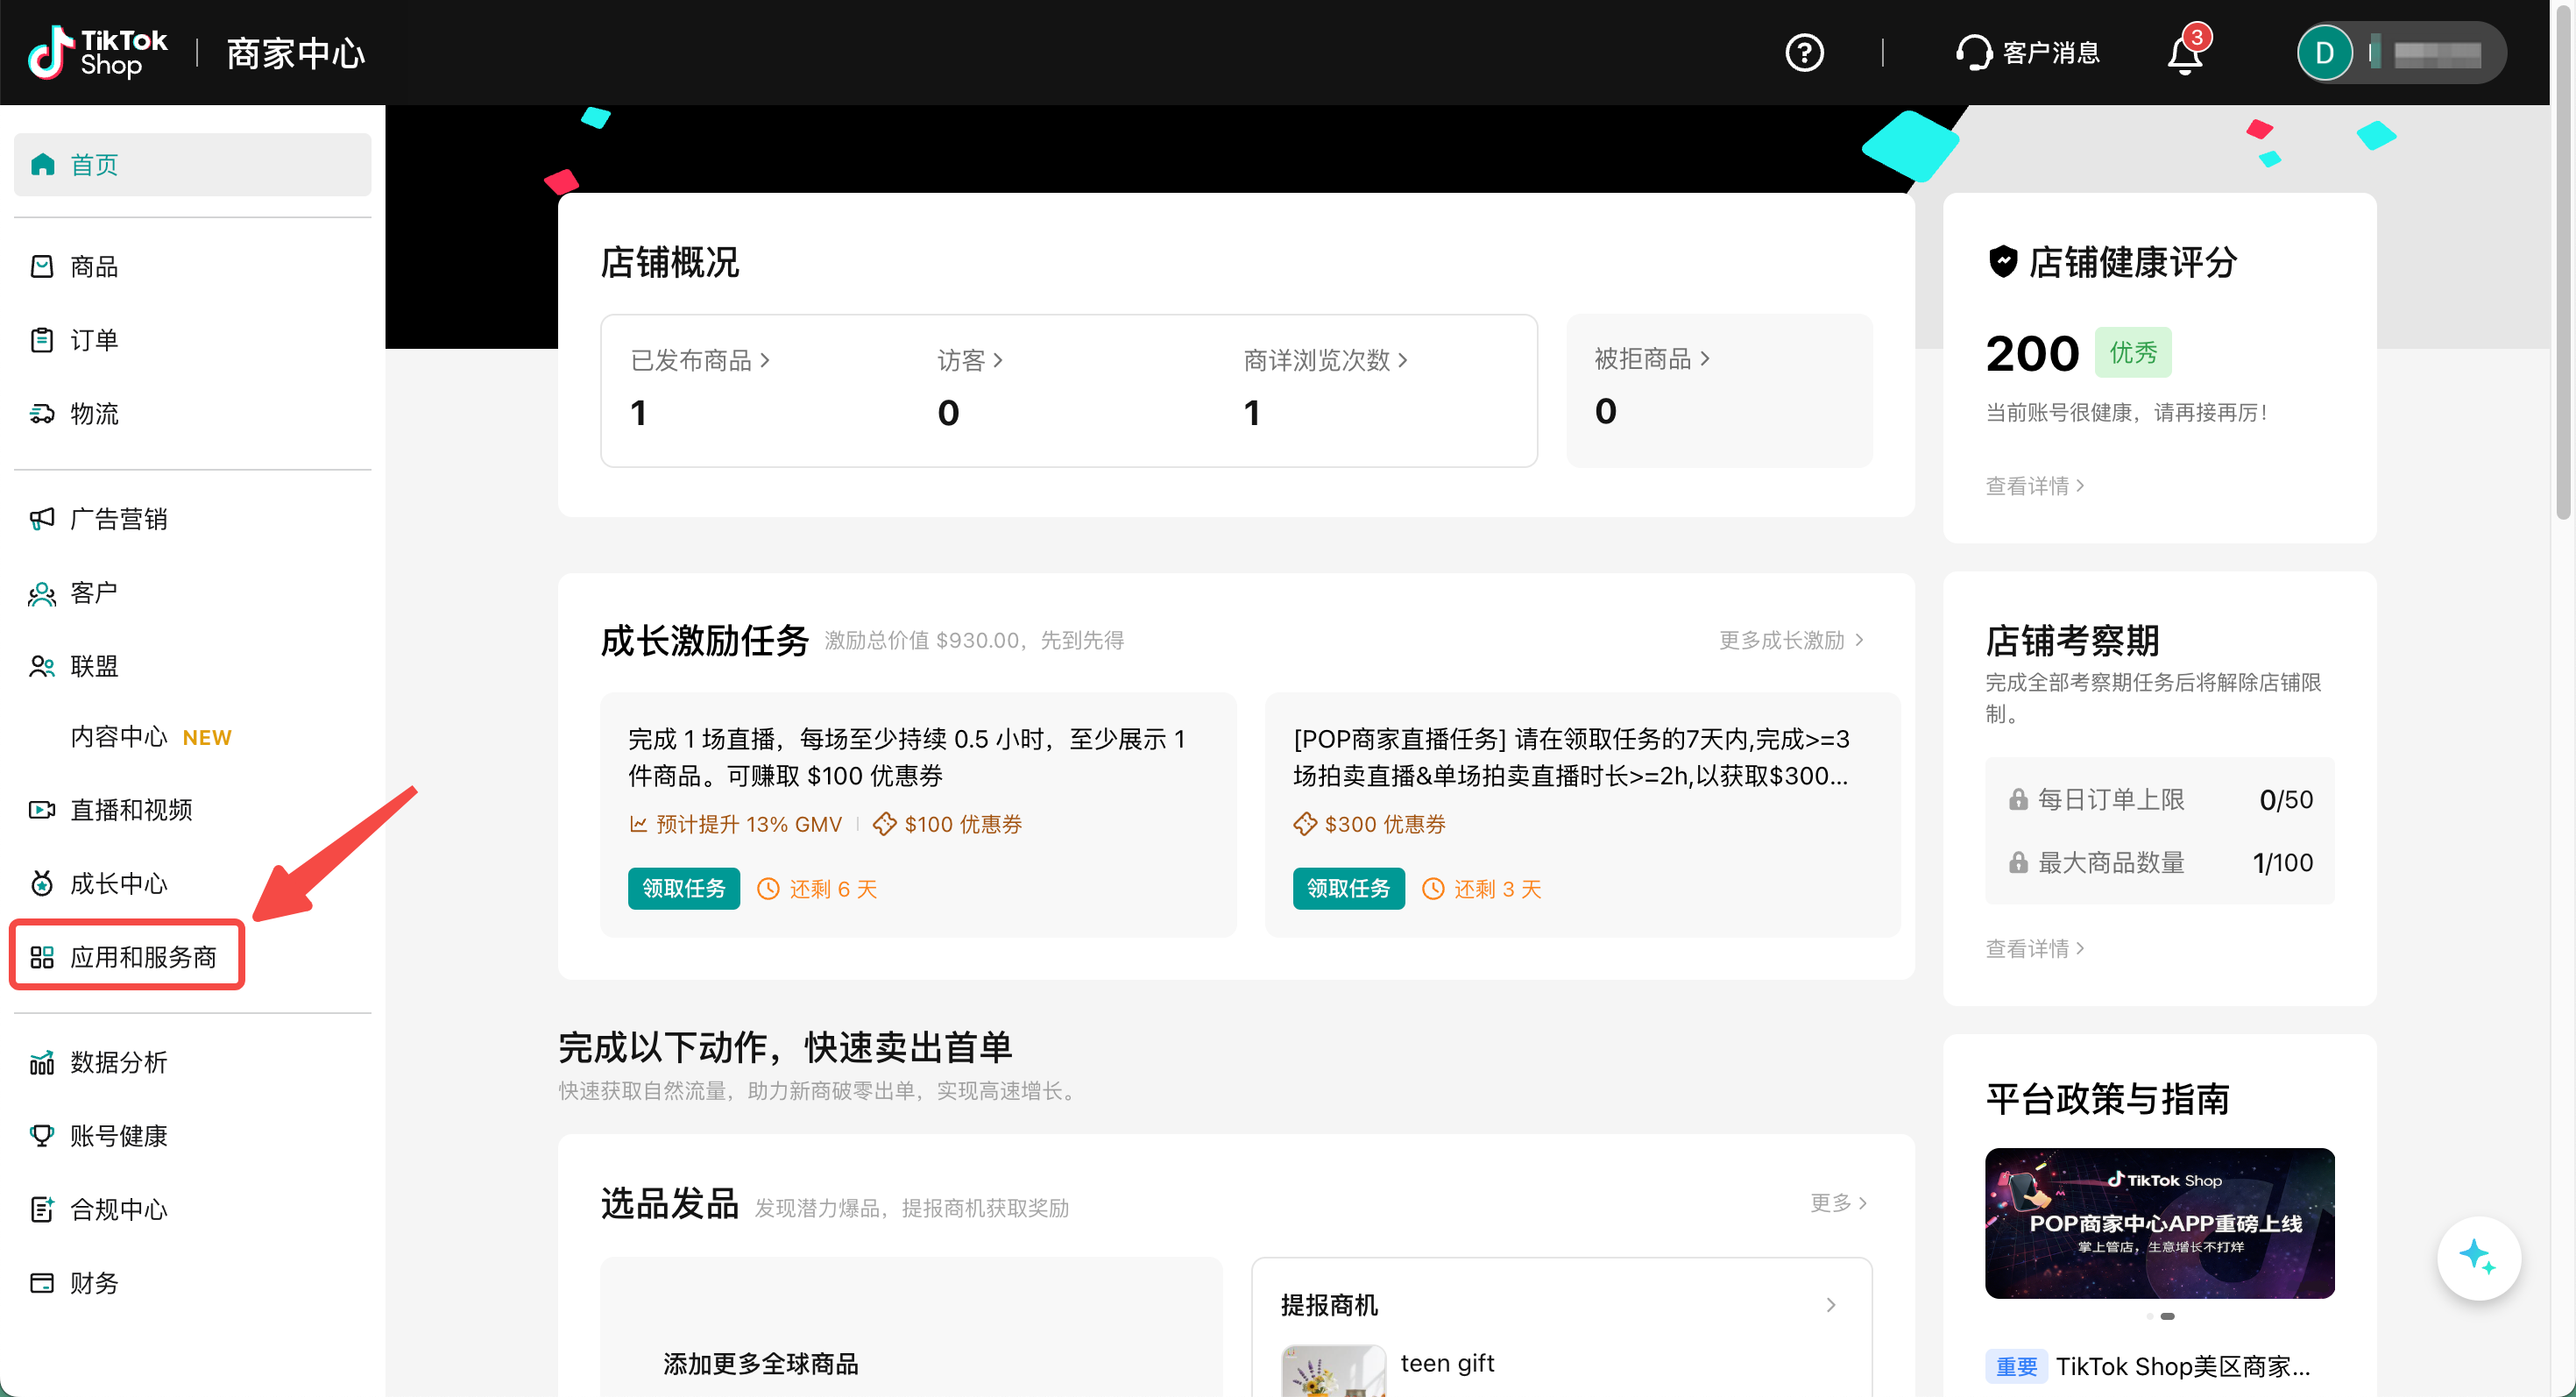Click the 合规中心 document icon

[x=42, y=1209]
